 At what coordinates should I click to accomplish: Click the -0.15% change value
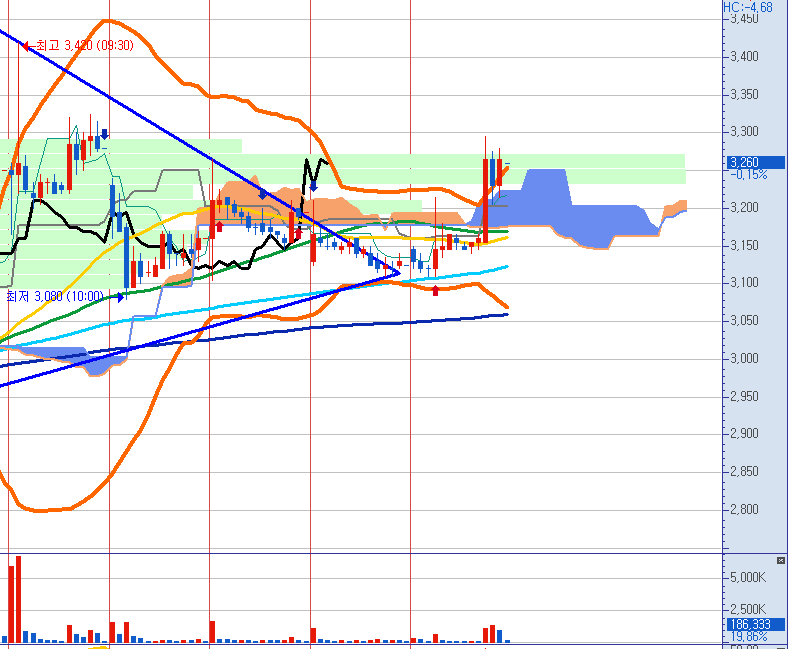pyautogui.click(x=749, y=175)
